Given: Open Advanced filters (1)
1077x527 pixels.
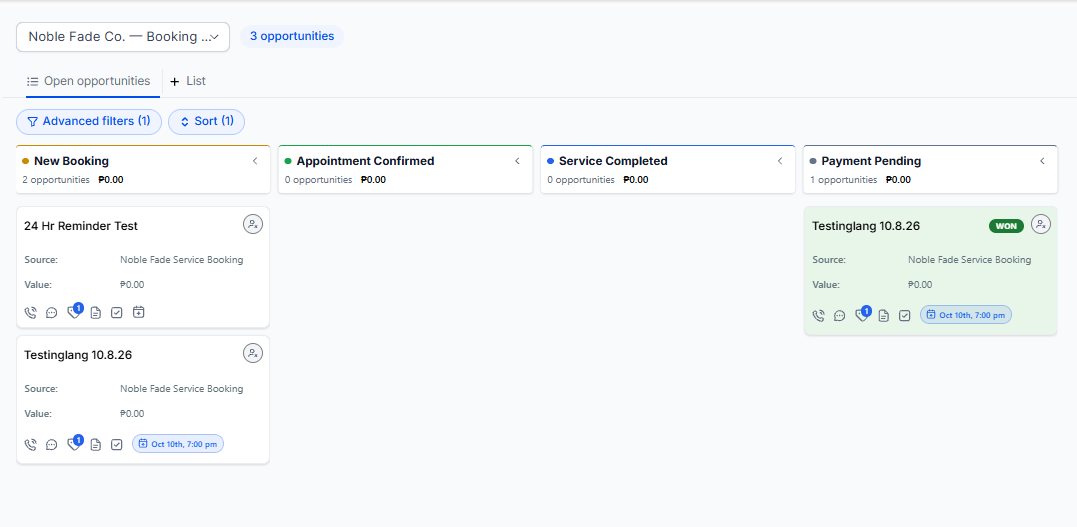Looking at the screenshot, I should click(89, 122).
